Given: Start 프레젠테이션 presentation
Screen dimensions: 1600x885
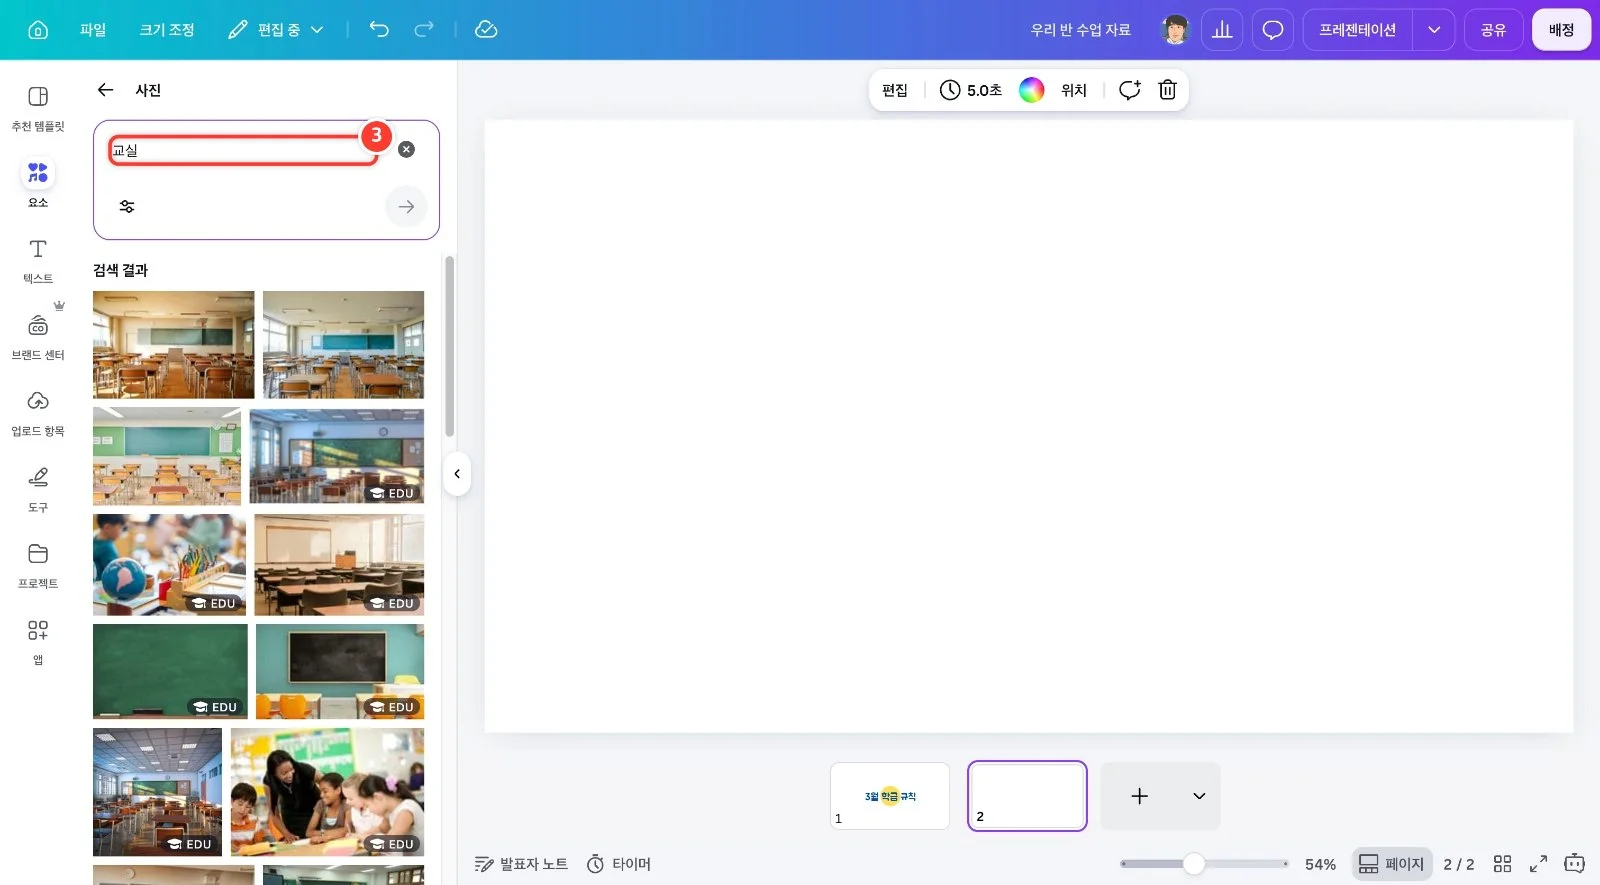Looking at the screenshot, I should tap(1357, 30).
